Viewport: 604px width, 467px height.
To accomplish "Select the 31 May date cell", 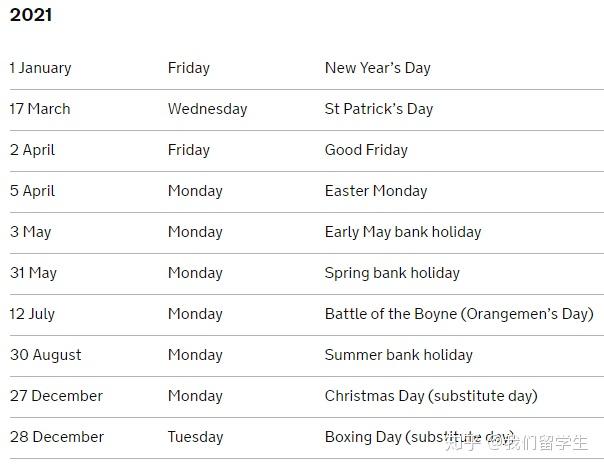I will 34,273.
